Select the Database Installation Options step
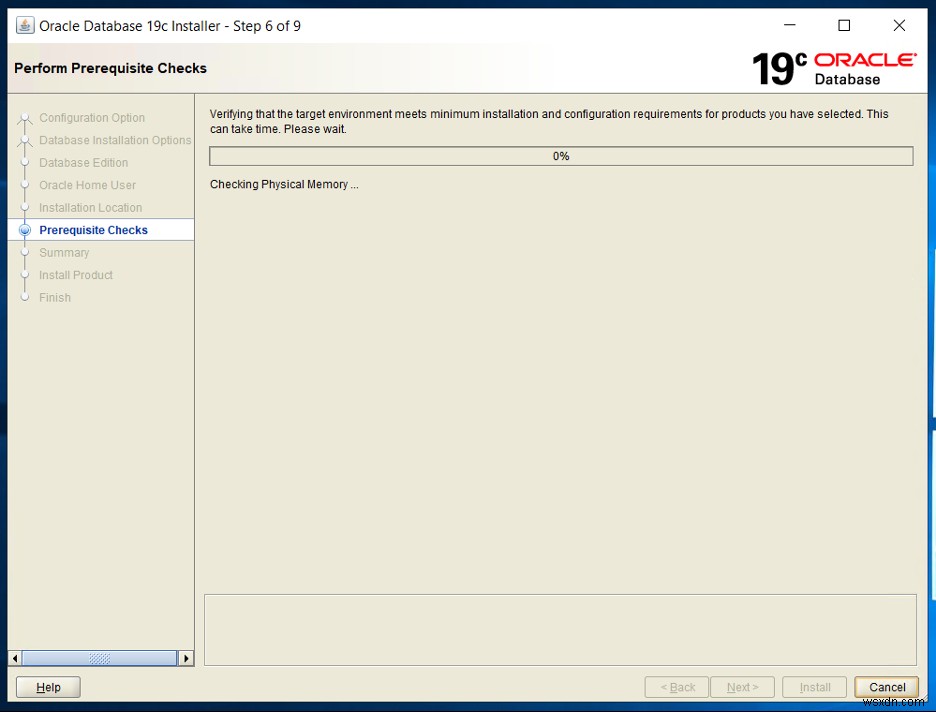 [114, 140]
